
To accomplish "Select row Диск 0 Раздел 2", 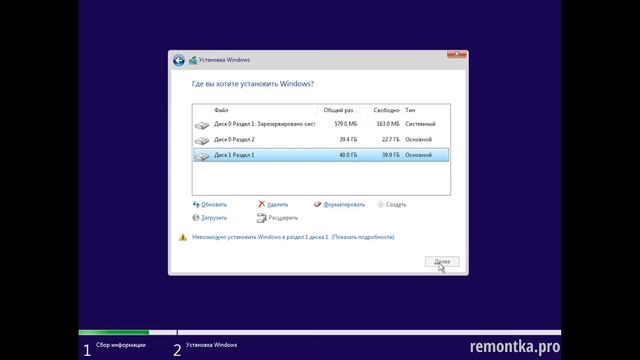I will pyautogui.click(x=321, y=140).
